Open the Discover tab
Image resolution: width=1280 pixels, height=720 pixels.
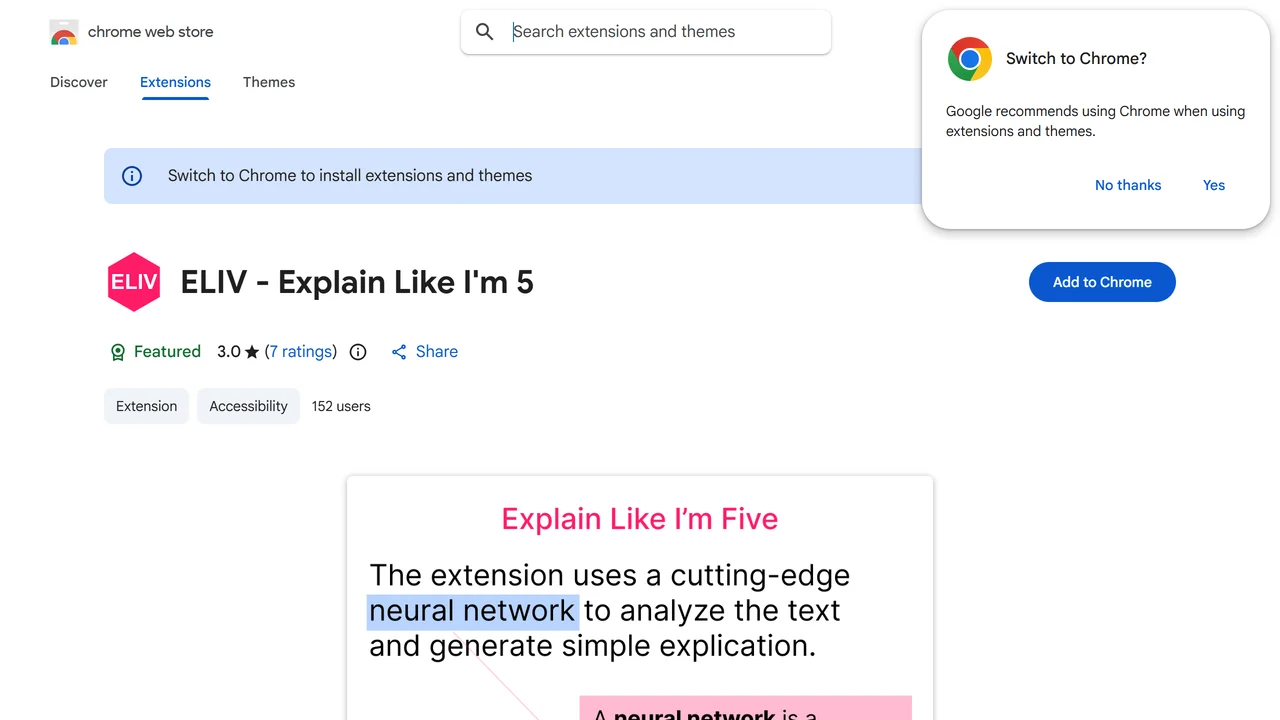pos(79,82)
